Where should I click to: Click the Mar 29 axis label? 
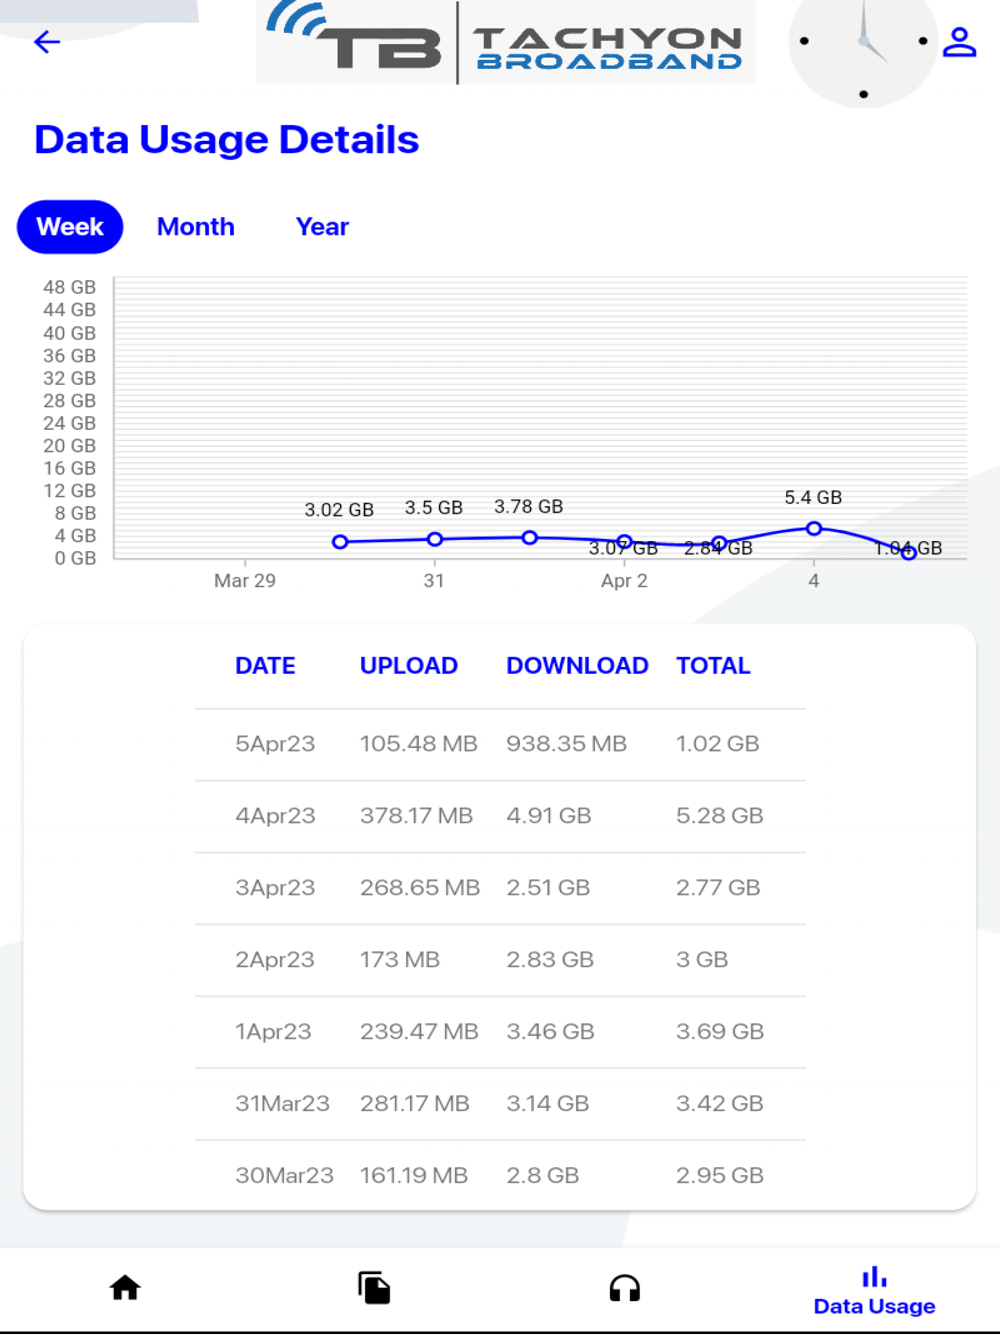[245, 581]
